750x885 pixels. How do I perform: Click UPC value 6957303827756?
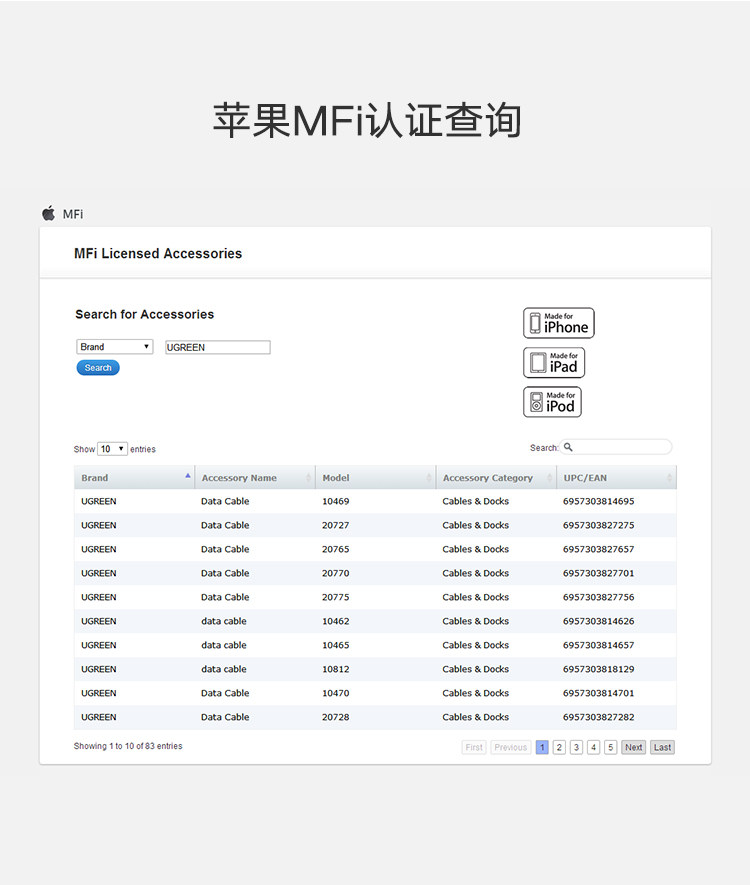click(x=598, y=597)
